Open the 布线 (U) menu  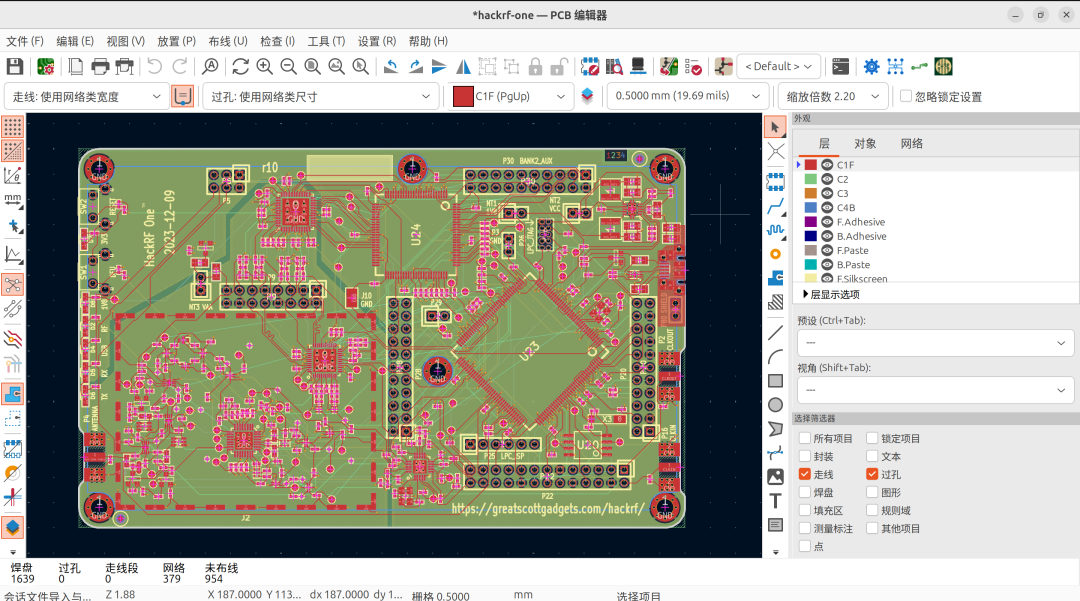coord(228,41)
